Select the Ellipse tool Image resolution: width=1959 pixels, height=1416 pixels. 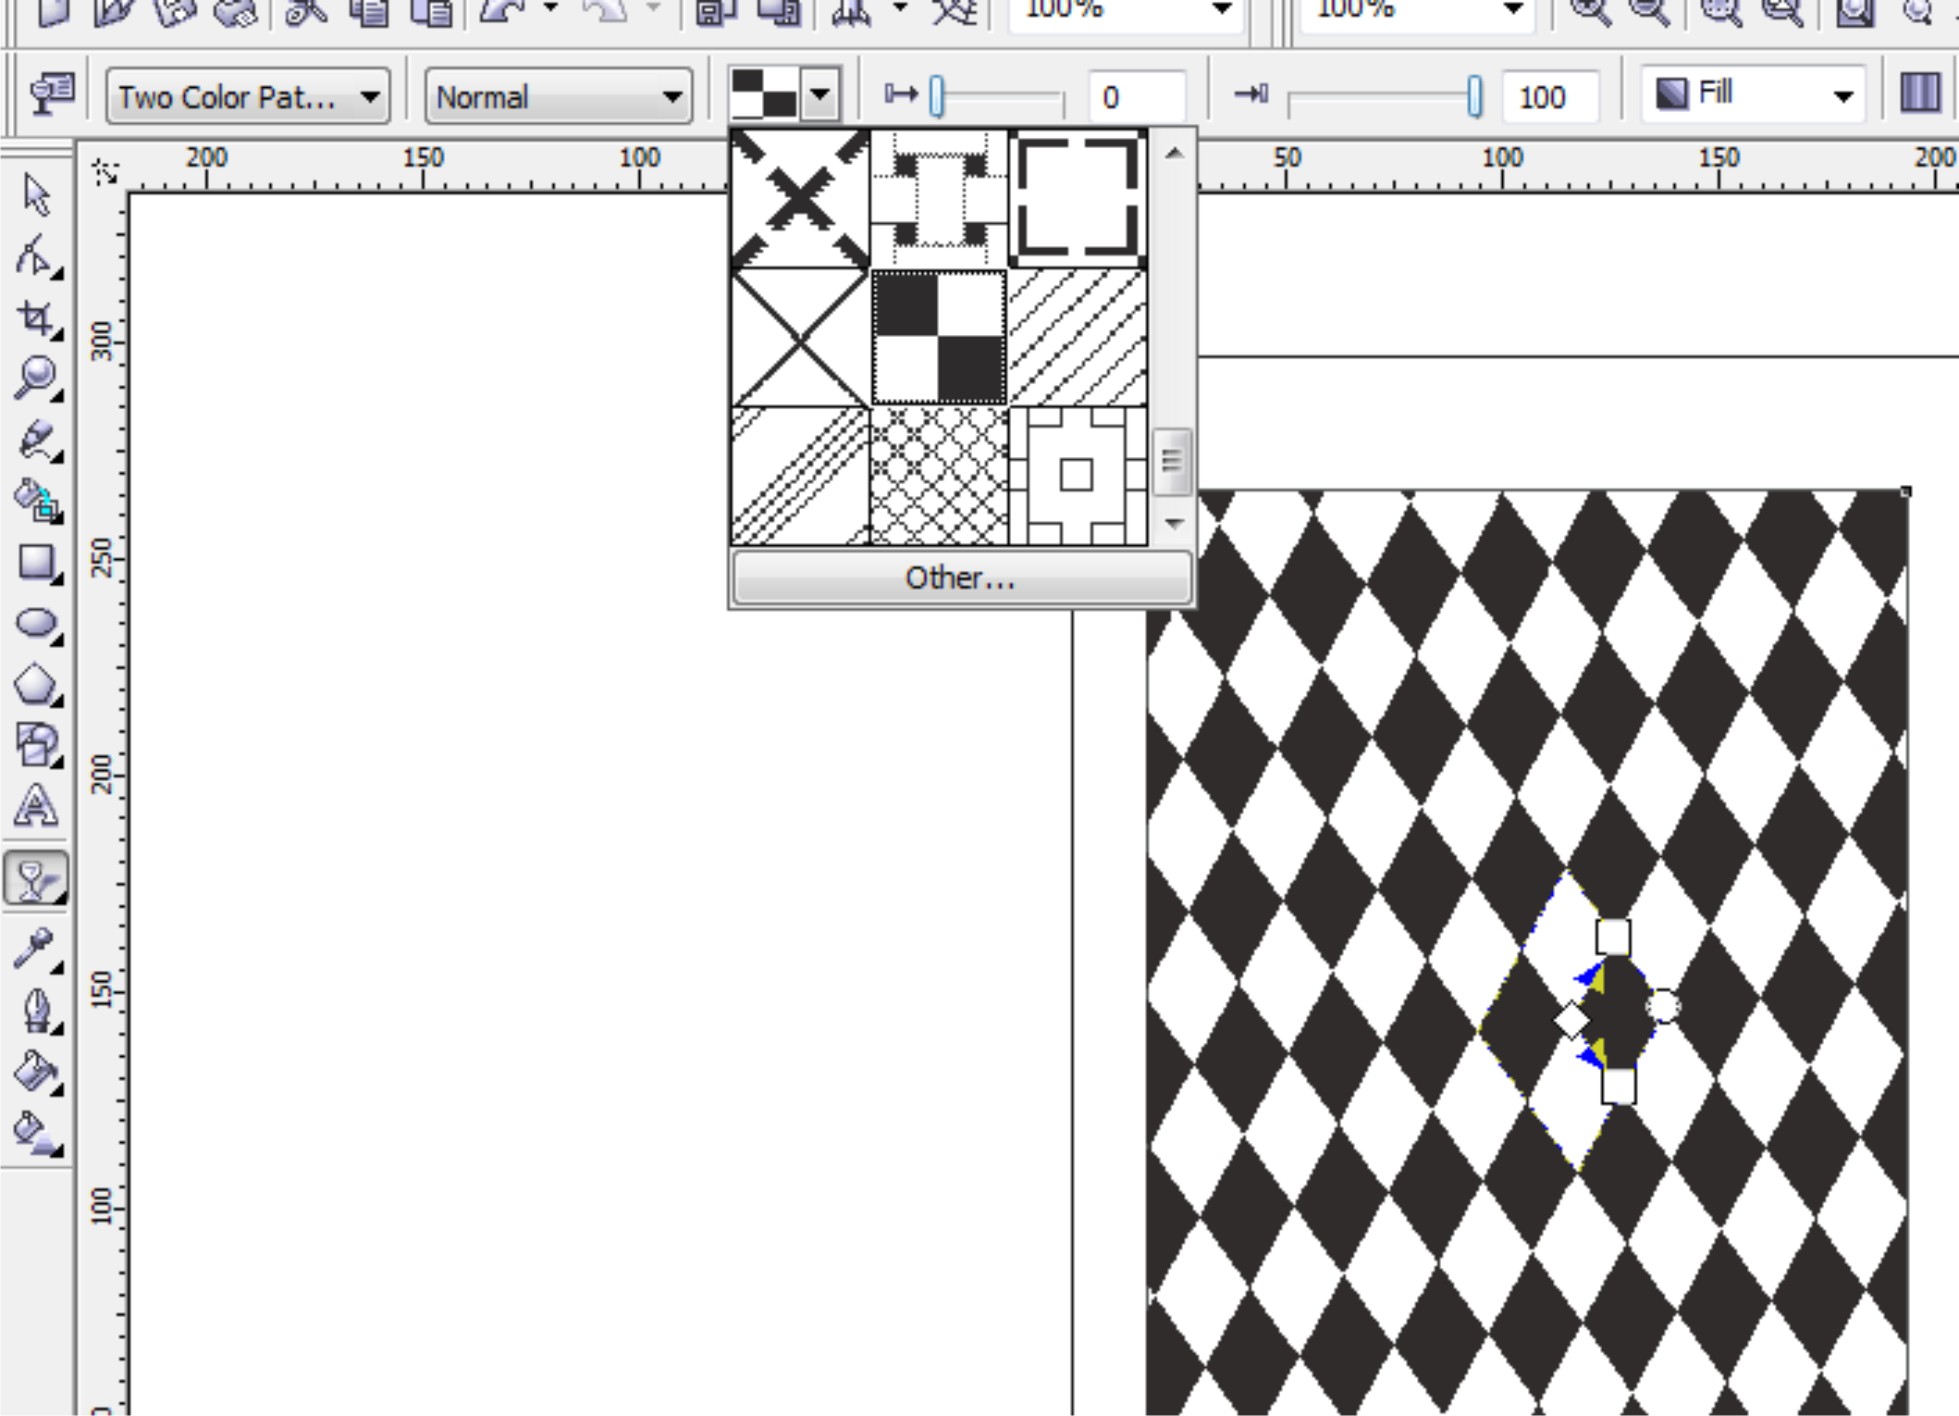pyautogui.click(x=36, y=624)
